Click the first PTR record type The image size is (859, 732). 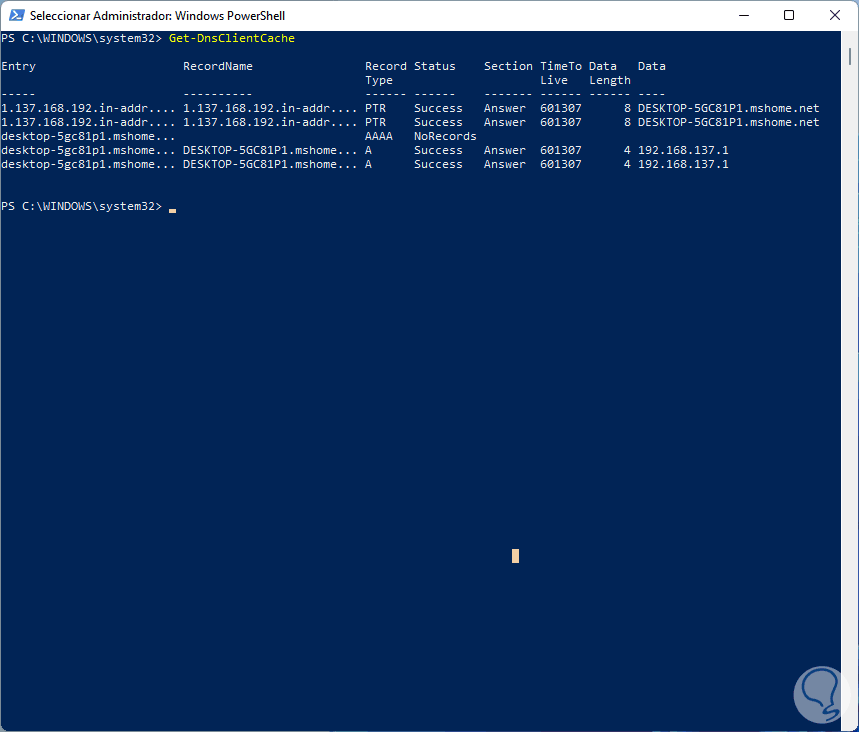[x=375, y=108]
